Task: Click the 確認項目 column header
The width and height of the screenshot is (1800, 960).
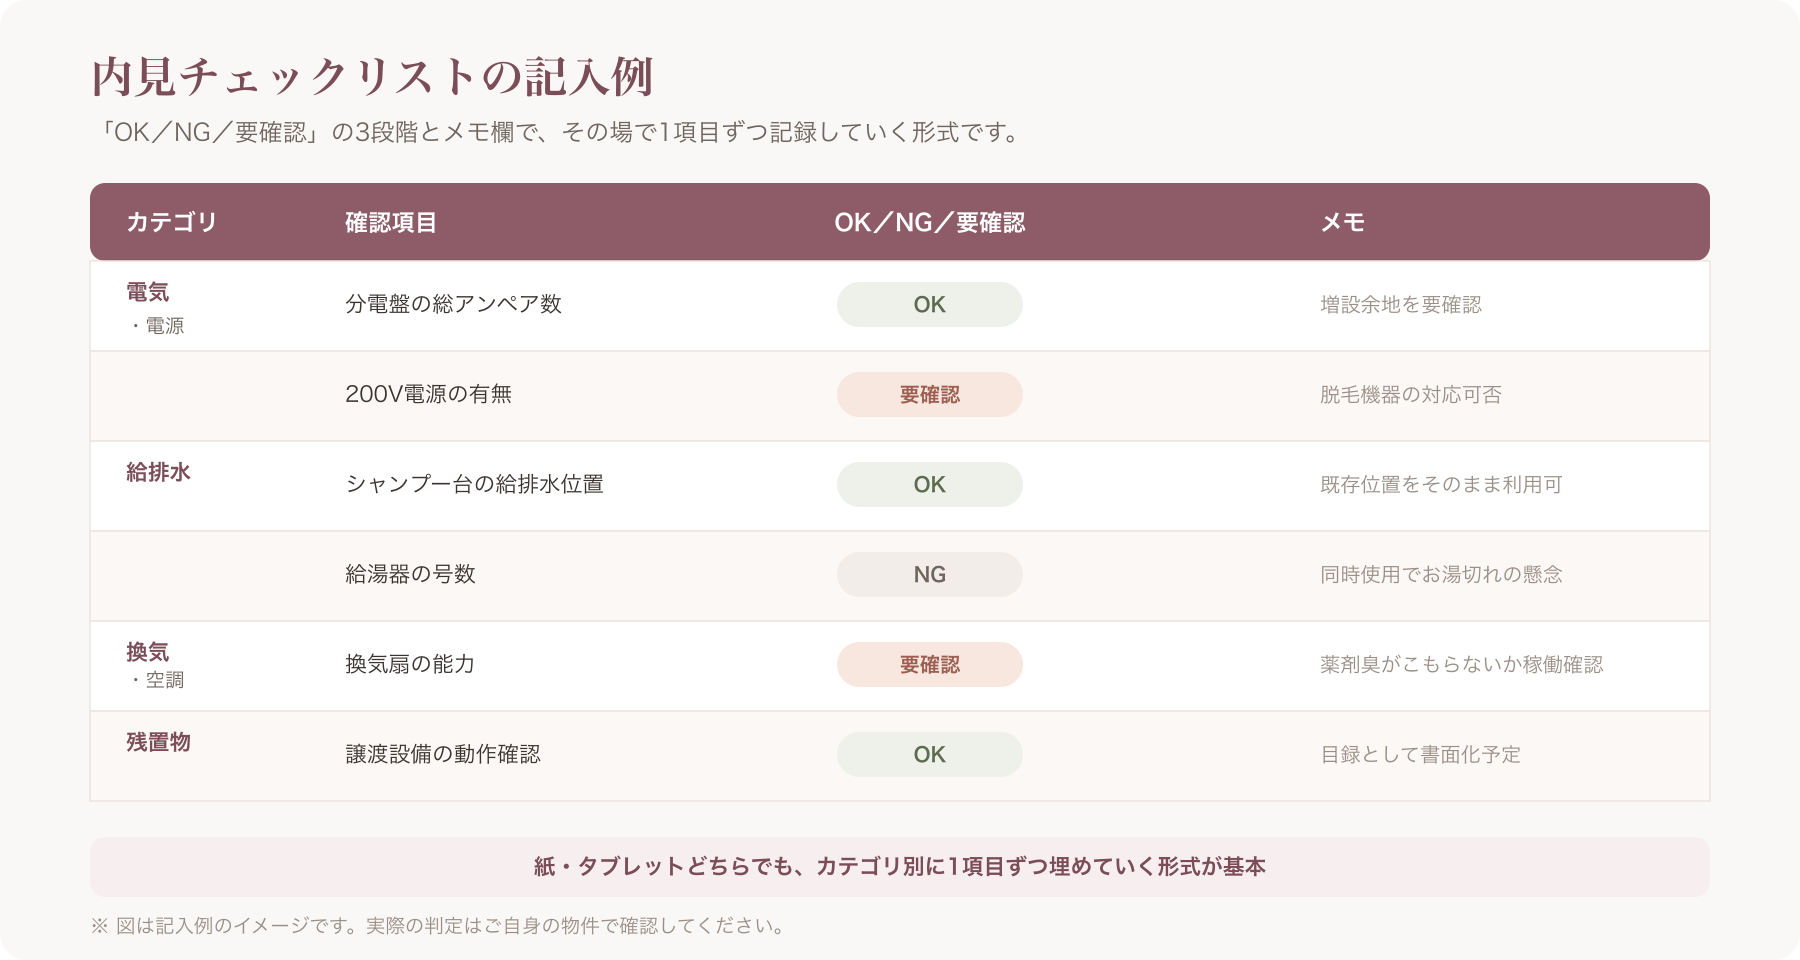Action: click(x=391, y=222)
